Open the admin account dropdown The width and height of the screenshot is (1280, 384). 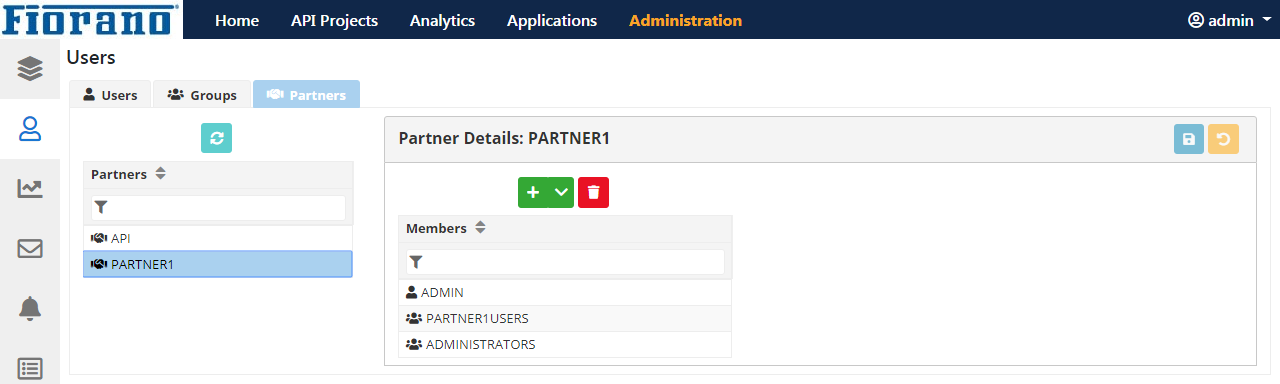click(x=1229, y=20)
